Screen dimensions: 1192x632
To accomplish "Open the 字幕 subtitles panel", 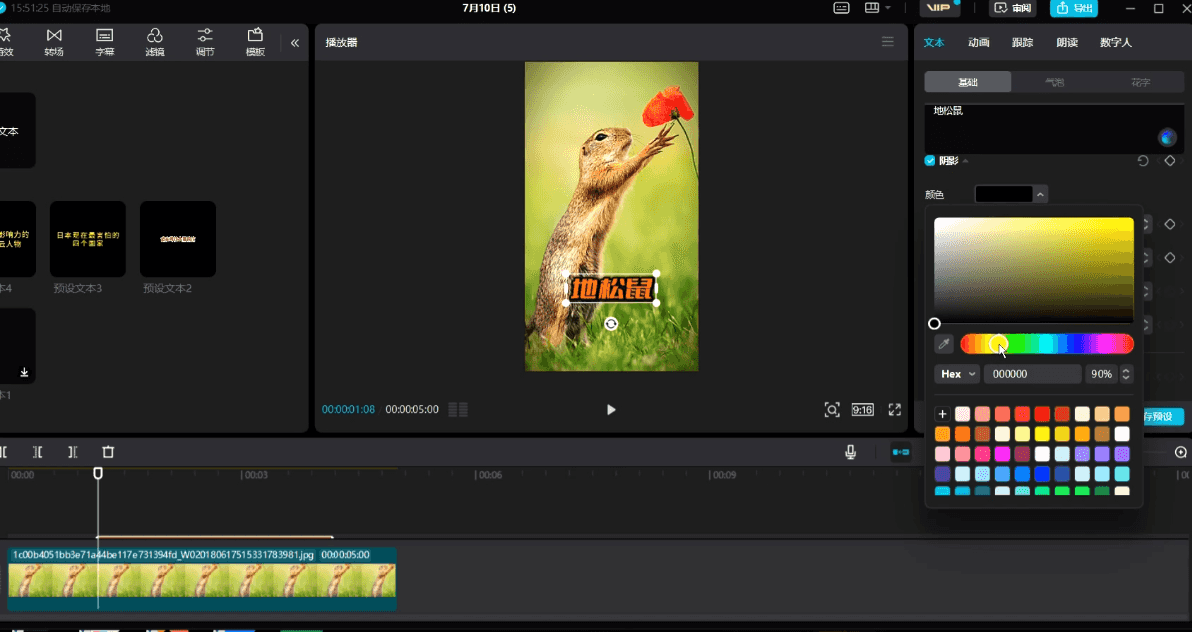I will [104, 43].
